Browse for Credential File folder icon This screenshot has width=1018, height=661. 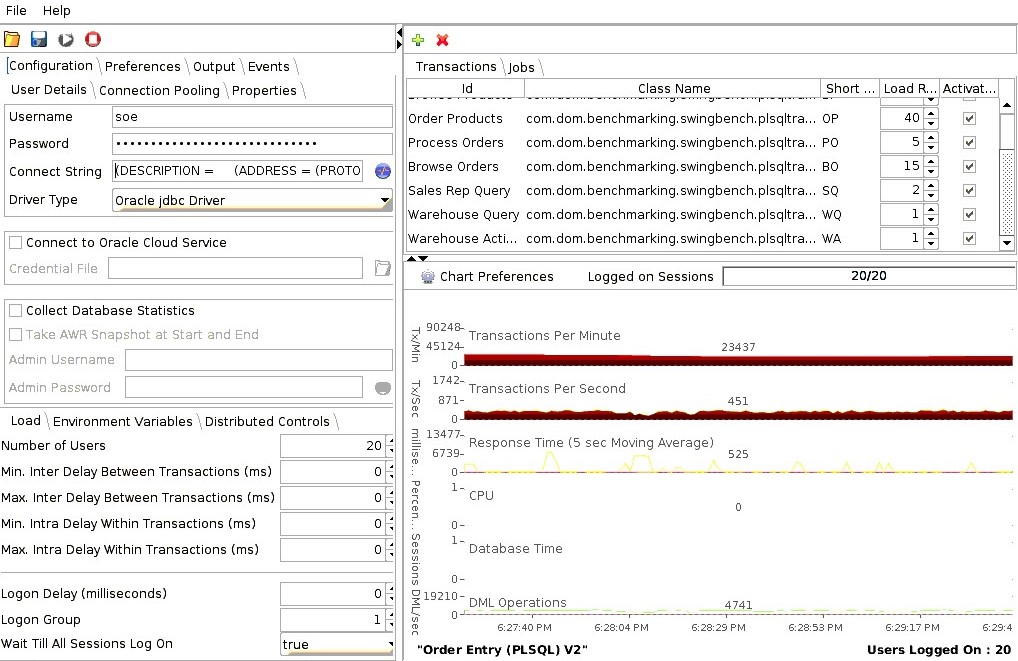click(x=382, y=268)
